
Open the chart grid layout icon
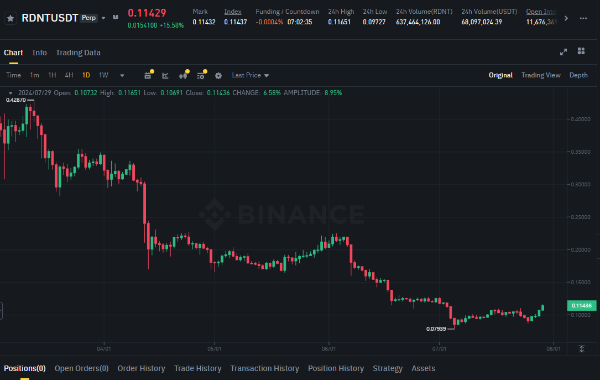581,51
